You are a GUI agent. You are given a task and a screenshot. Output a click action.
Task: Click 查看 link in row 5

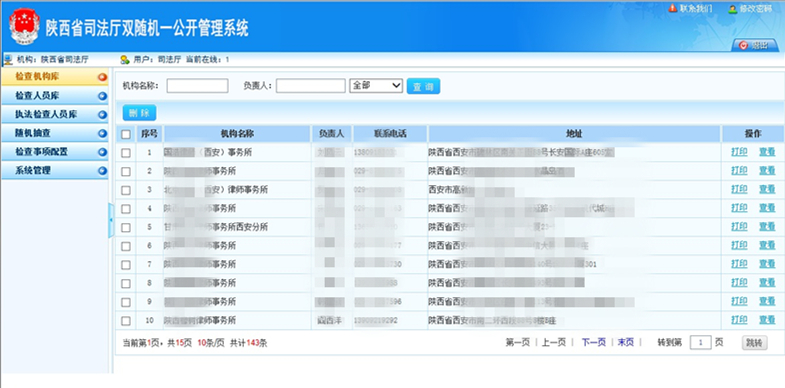click(x=767, y=227)
